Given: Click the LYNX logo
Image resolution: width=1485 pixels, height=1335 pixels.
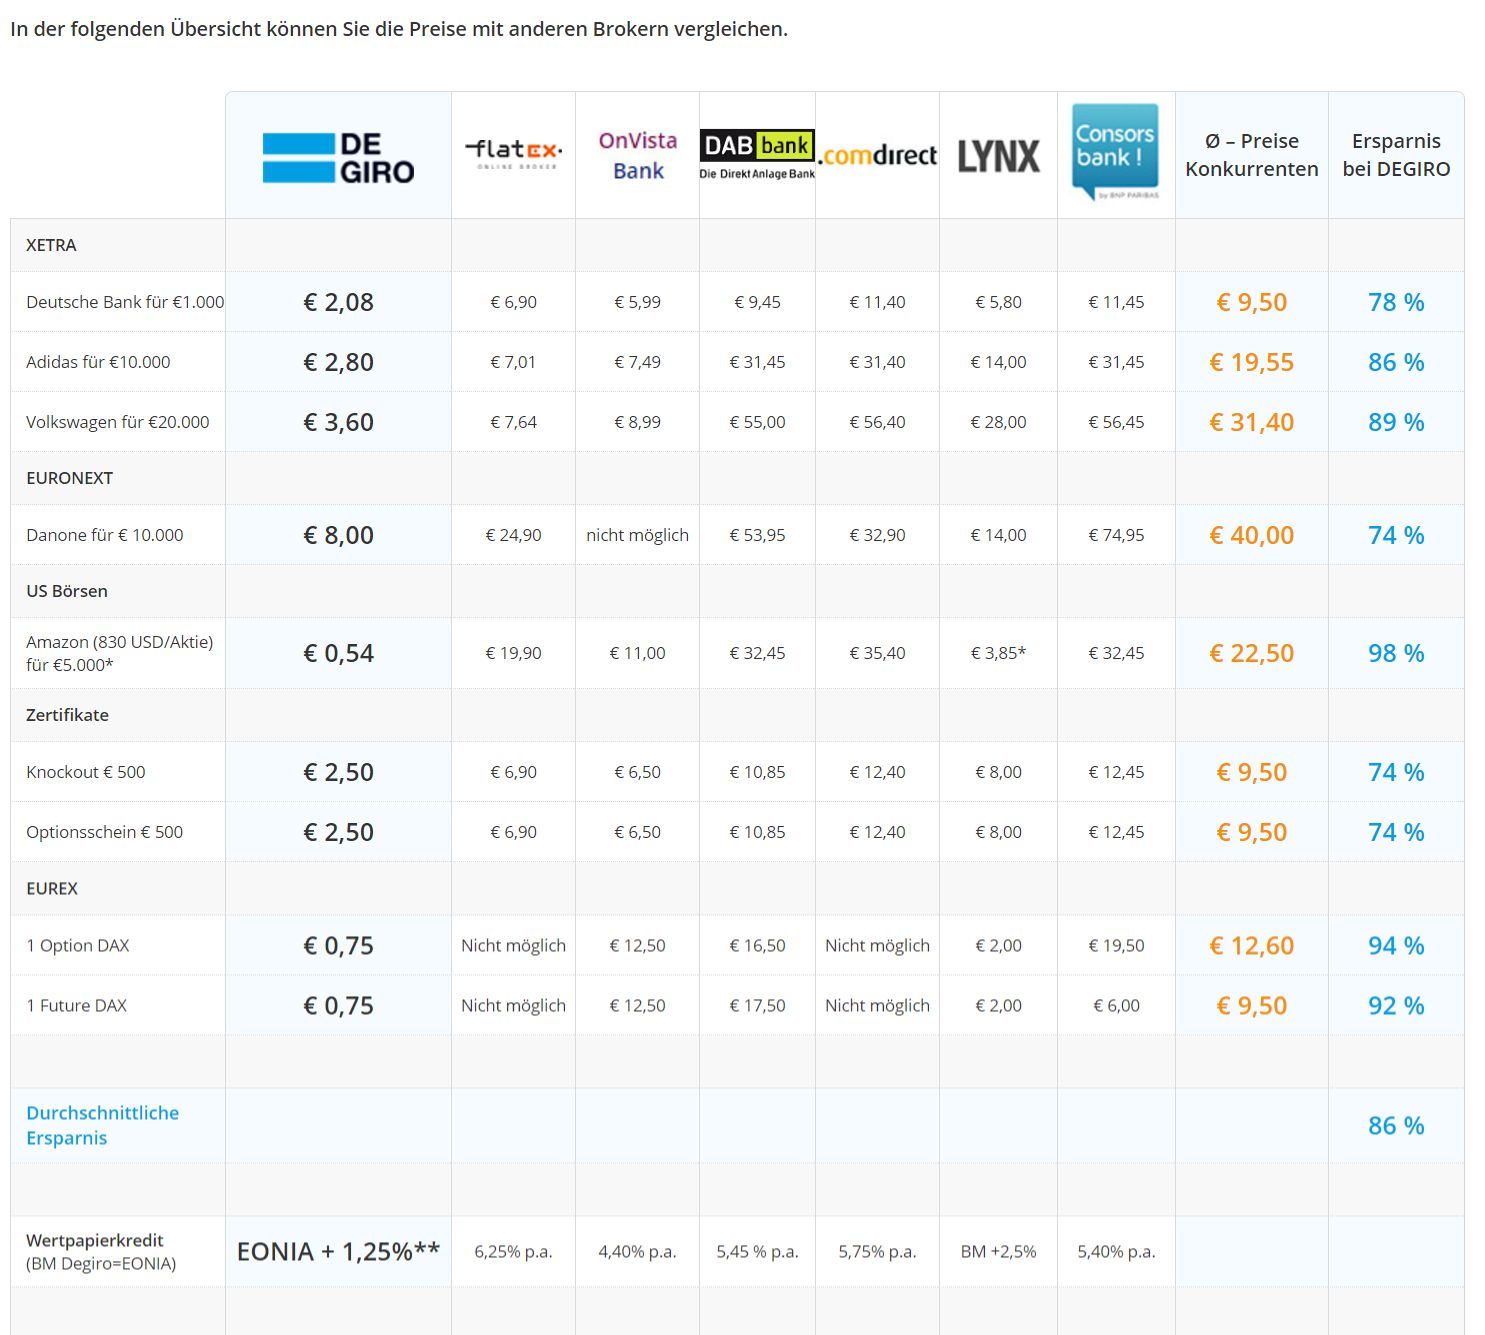Looking at the screenshot, I should click(999, 156).
